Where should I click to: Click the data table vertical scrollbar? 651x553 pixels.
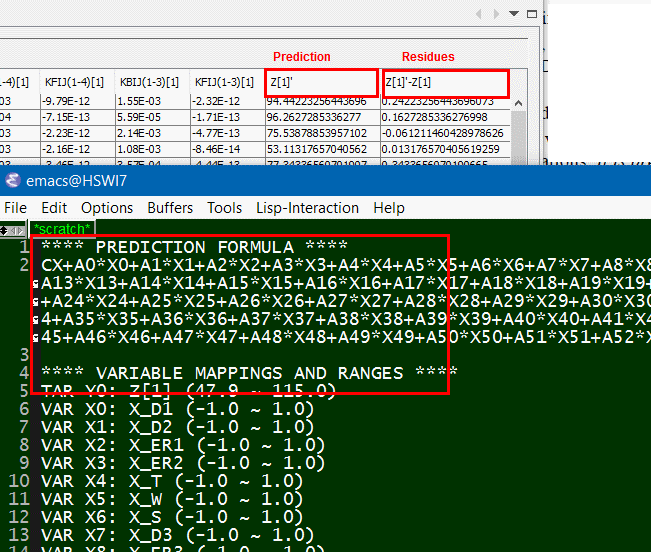click(519, 130)
